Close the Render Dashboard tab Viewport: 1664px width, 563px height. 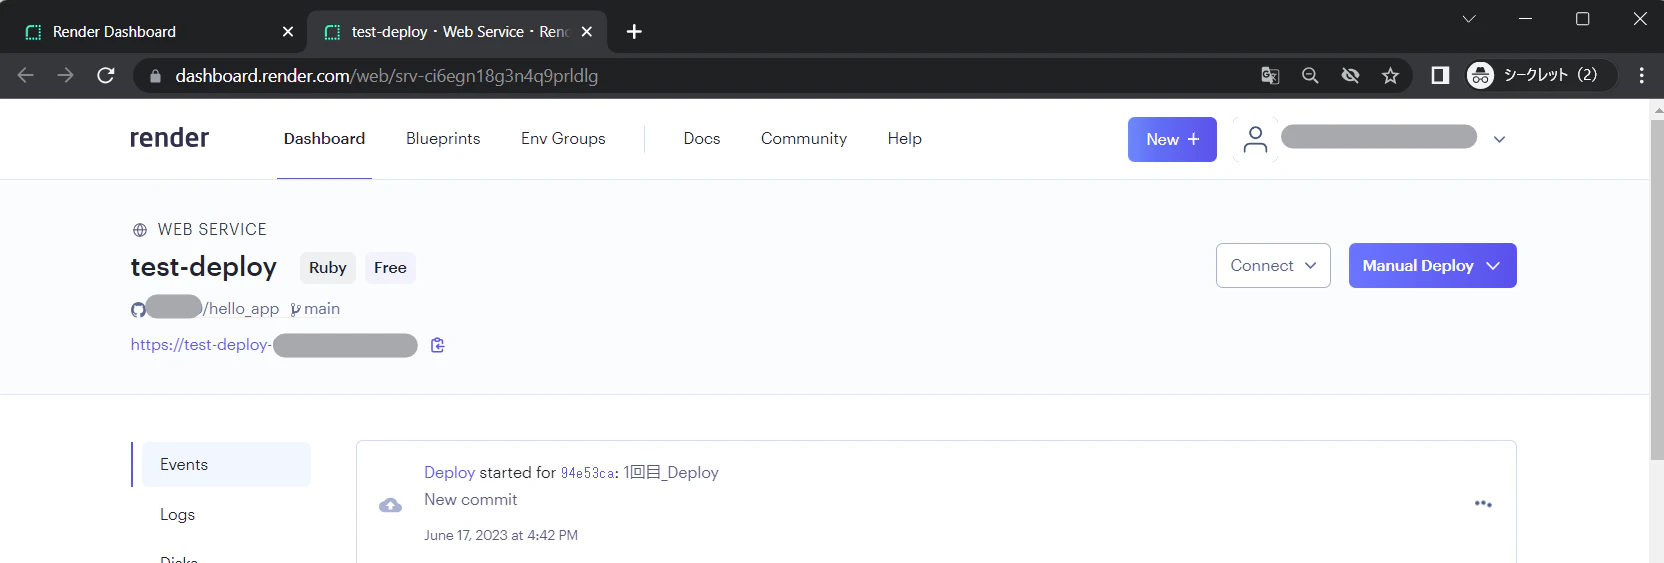tap(288, 32)
